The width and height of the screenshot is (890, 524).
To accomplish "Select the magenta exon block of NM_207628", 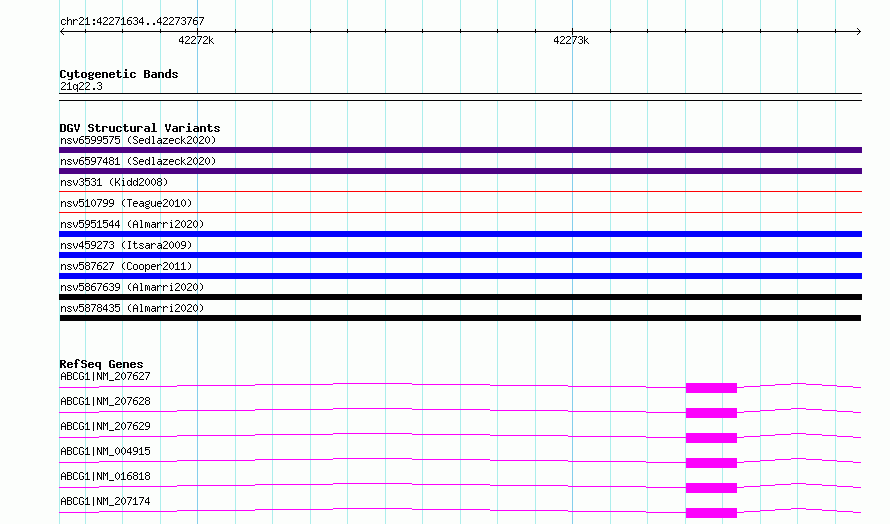I will [711, 413].
